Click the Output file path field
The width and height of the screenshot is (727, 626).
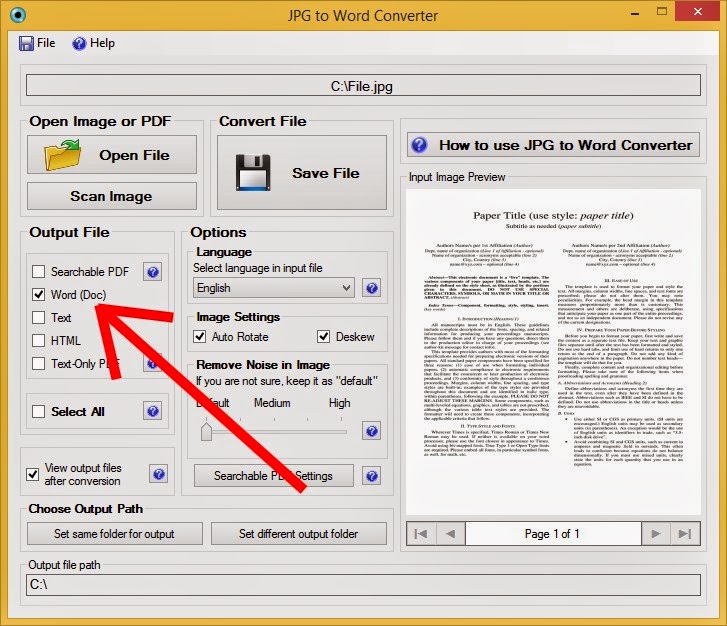click(363, 584)
